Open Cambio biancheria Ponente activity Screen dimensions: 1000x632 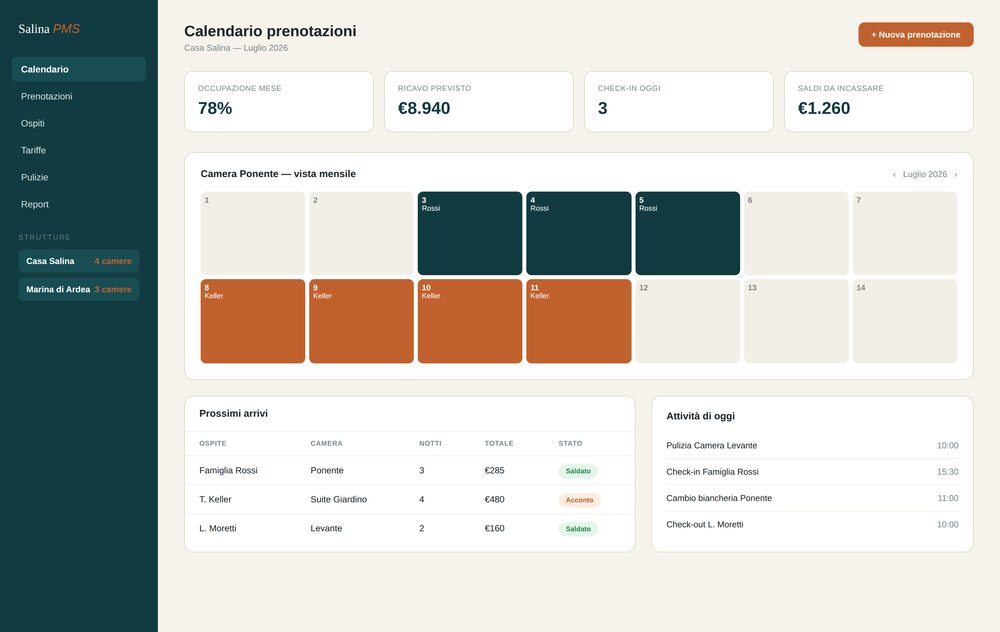(x=812, y=498)
